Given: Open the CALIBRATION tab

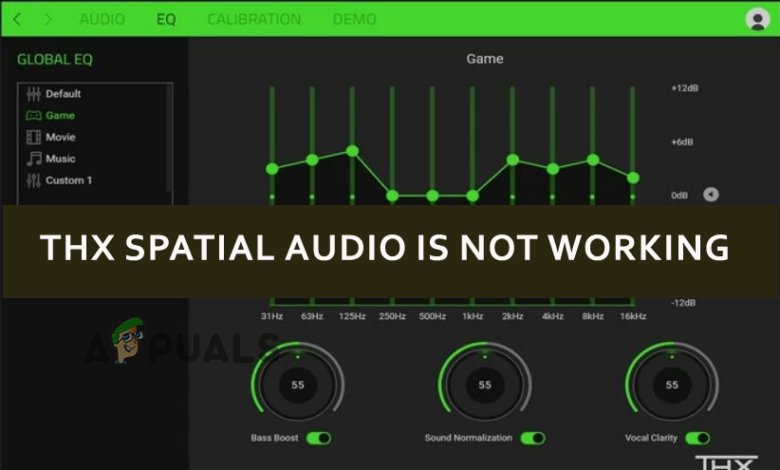Looking at the screenshot, I should (254, 19).
